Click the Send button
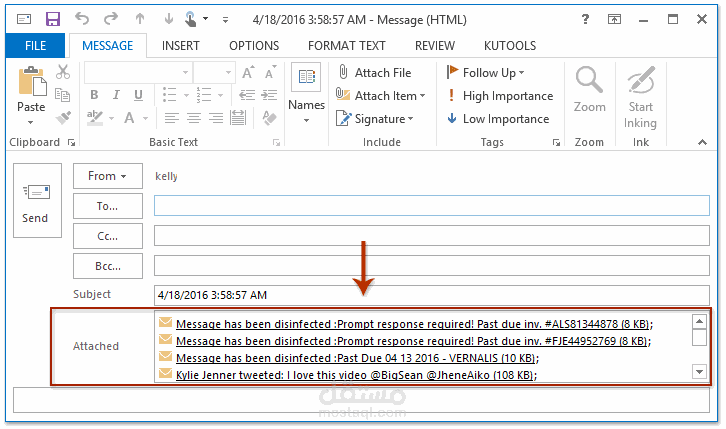Screen dimensions: 726x429 pyautogui.click(x=38, y=200)
